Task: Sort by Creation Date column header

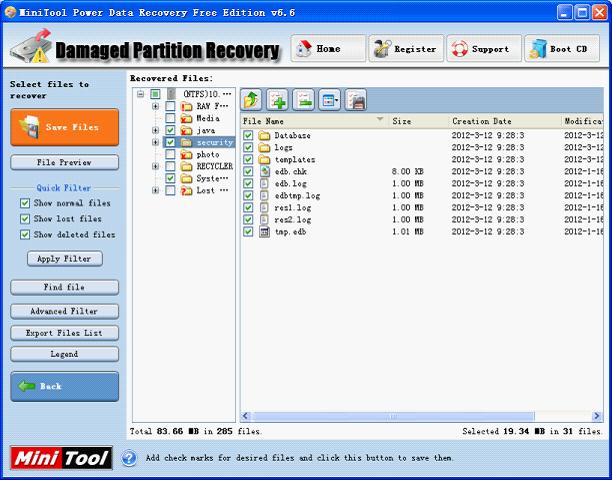Action: [x=505, y=121]
